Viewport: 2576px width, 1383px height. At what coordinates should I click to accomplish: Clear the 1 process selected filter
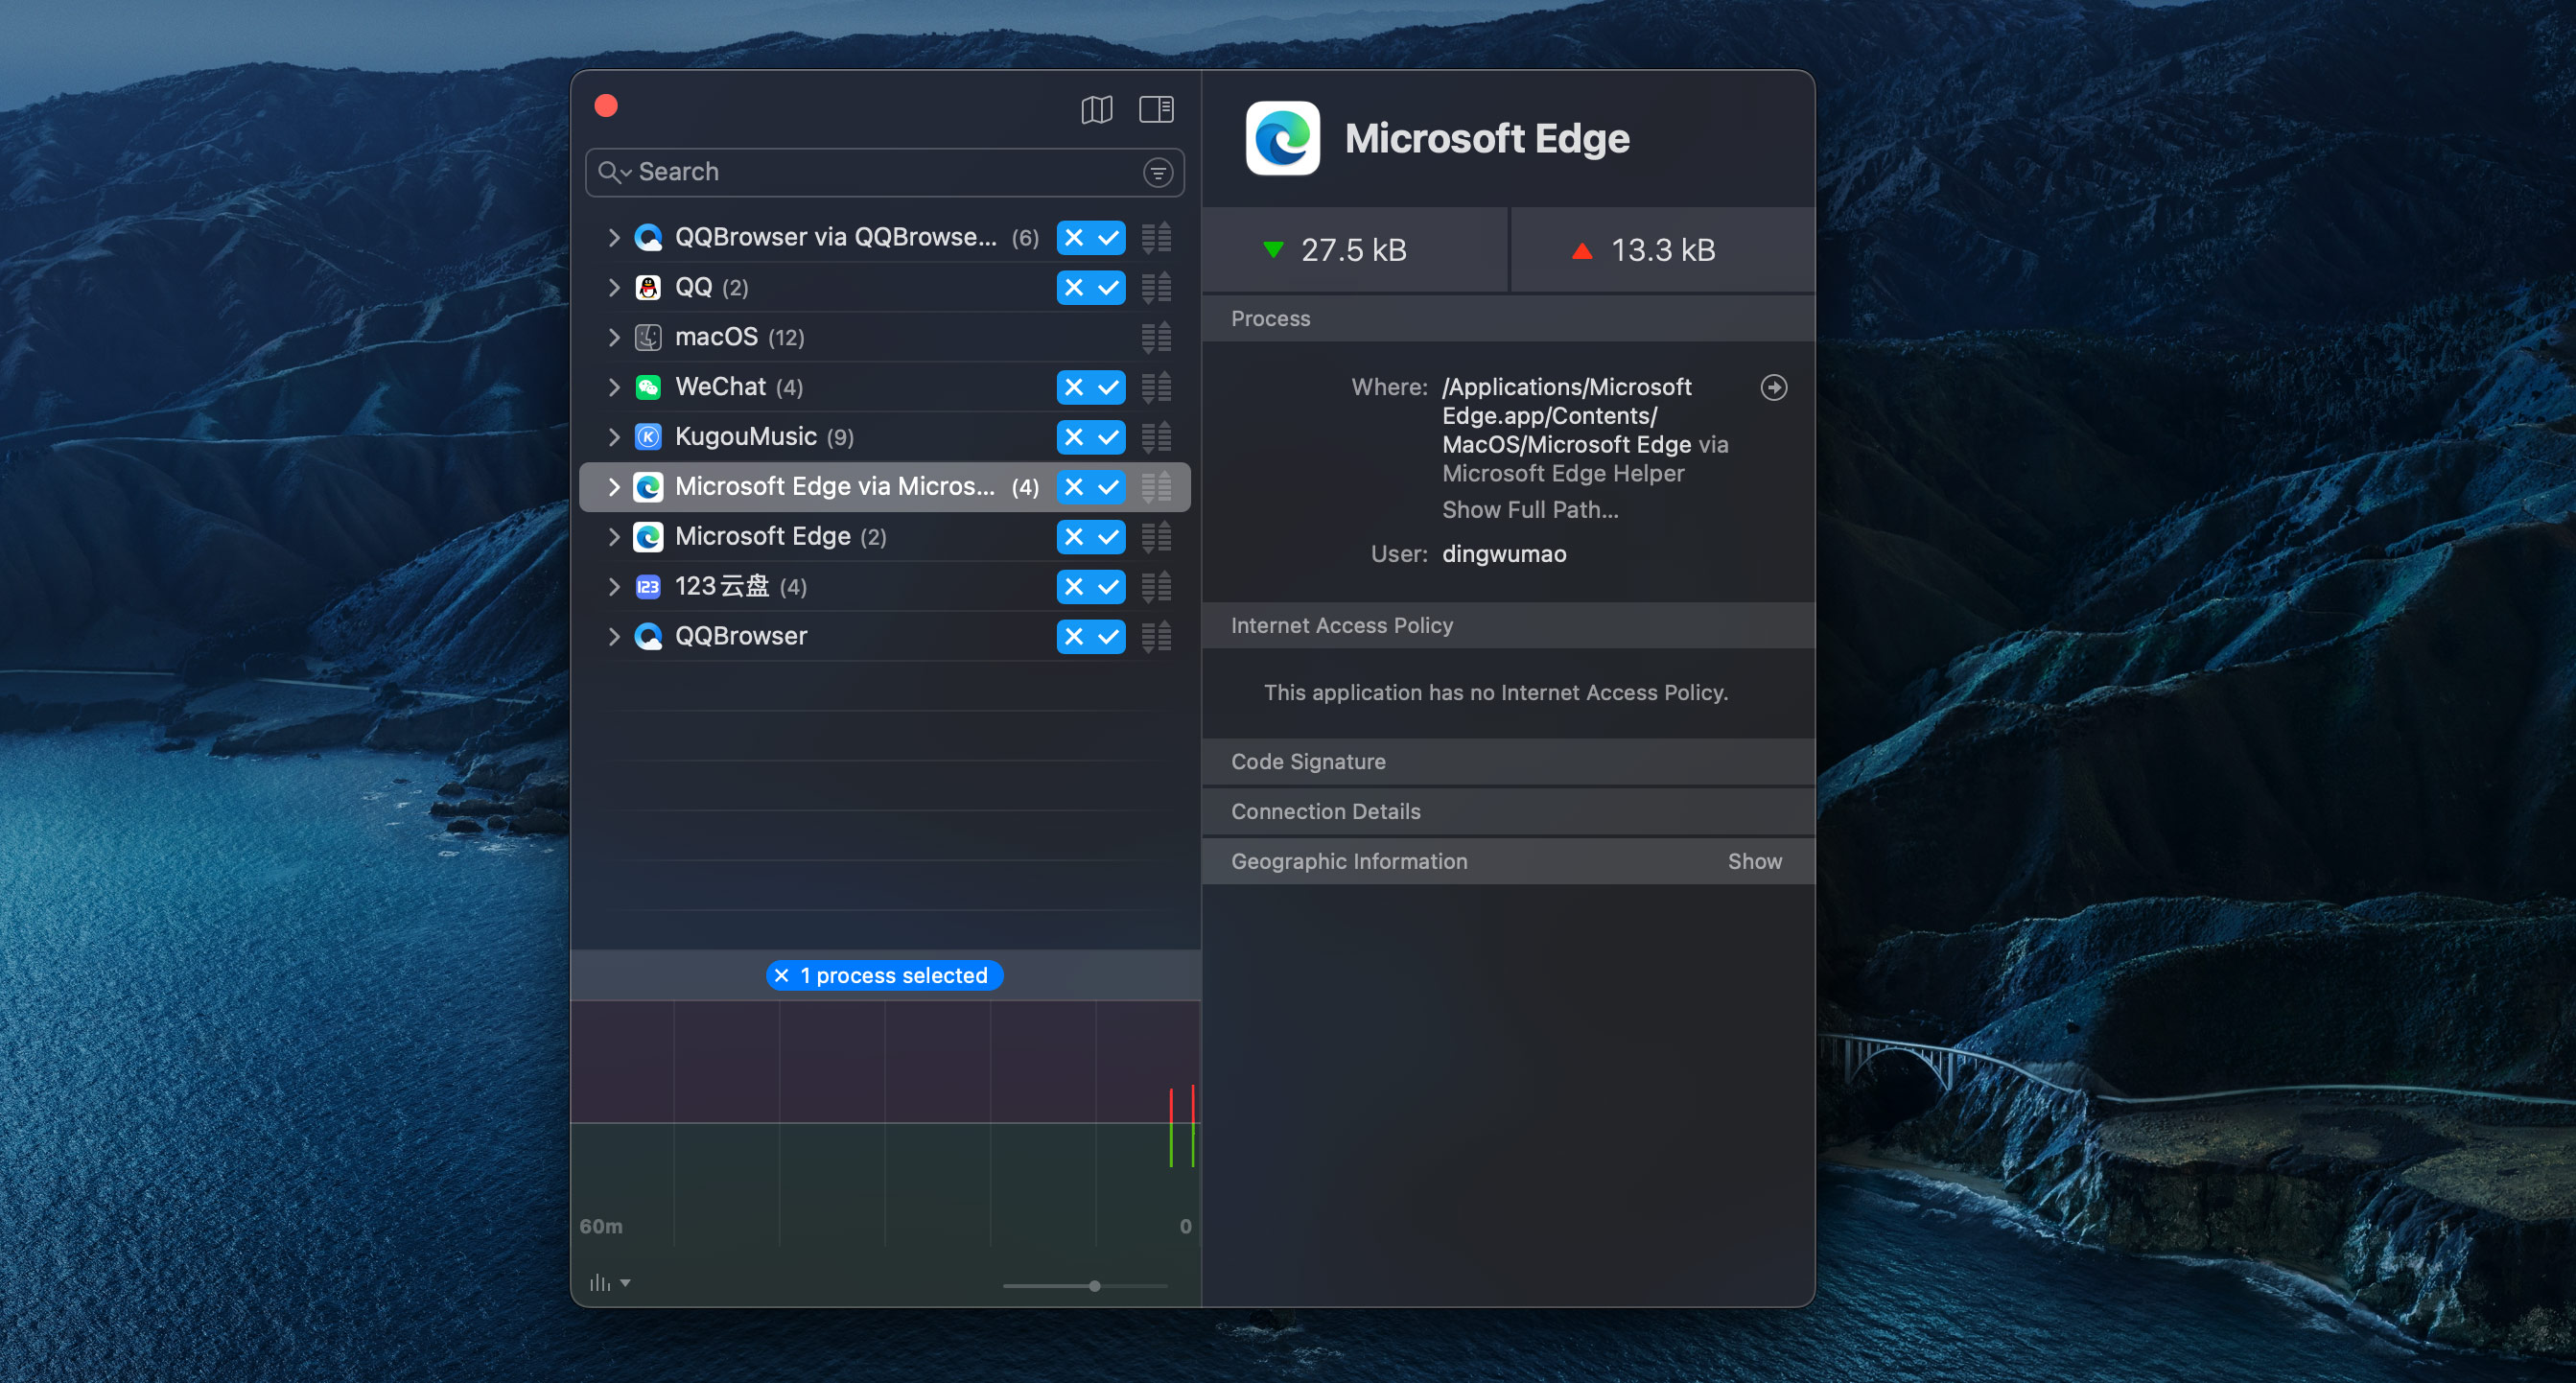pyautogui.click(x=782, y=975)
